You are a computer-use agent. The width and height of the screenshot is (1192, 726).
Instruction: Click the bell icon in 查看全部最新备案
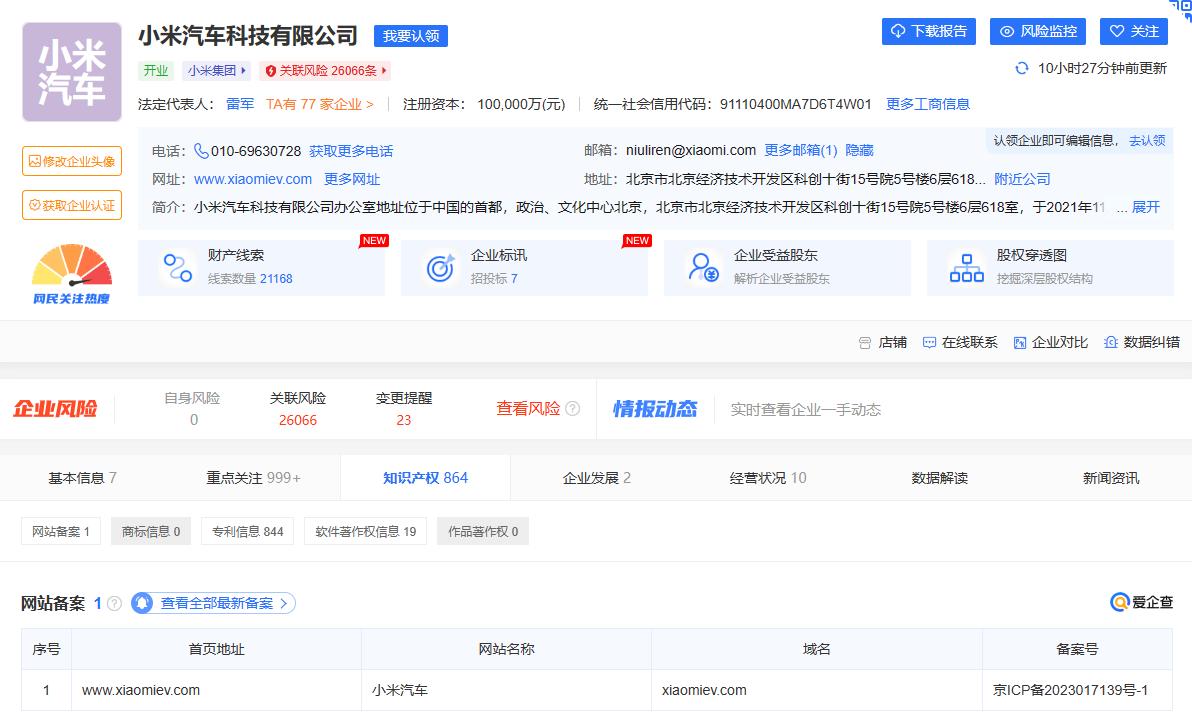(x=142, y=603)
